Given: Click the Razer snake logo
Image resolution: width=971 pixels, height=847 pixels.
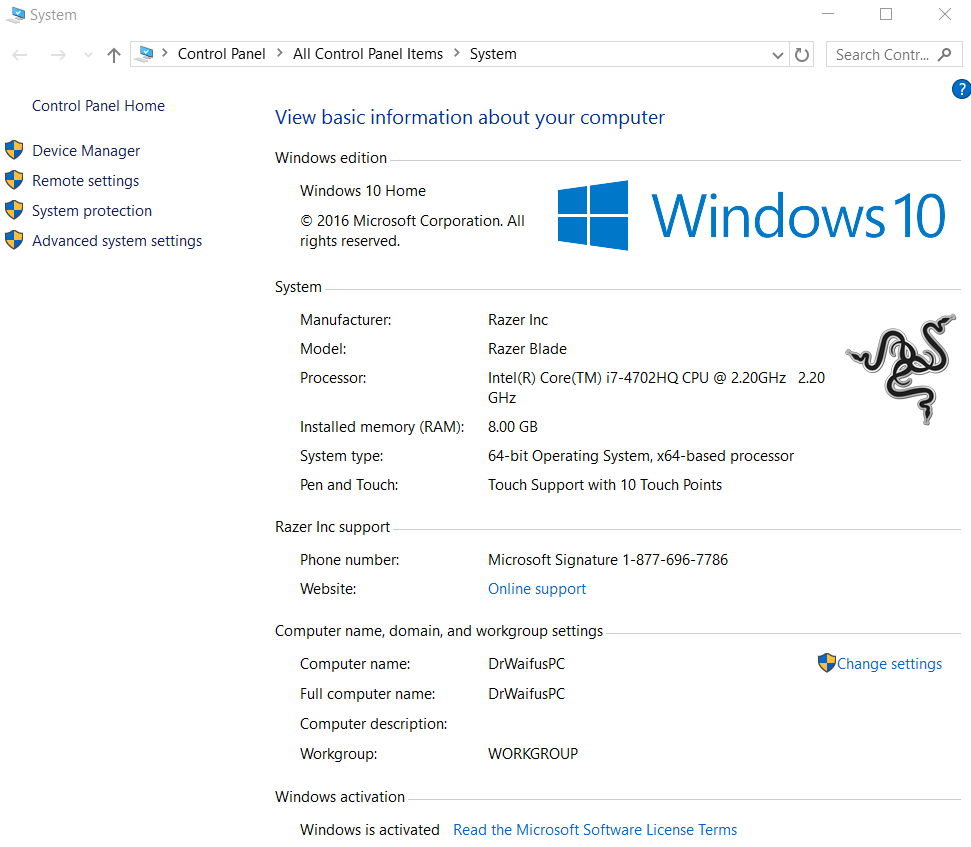Looking at the screenshot, I should click(x=900, y=368).
